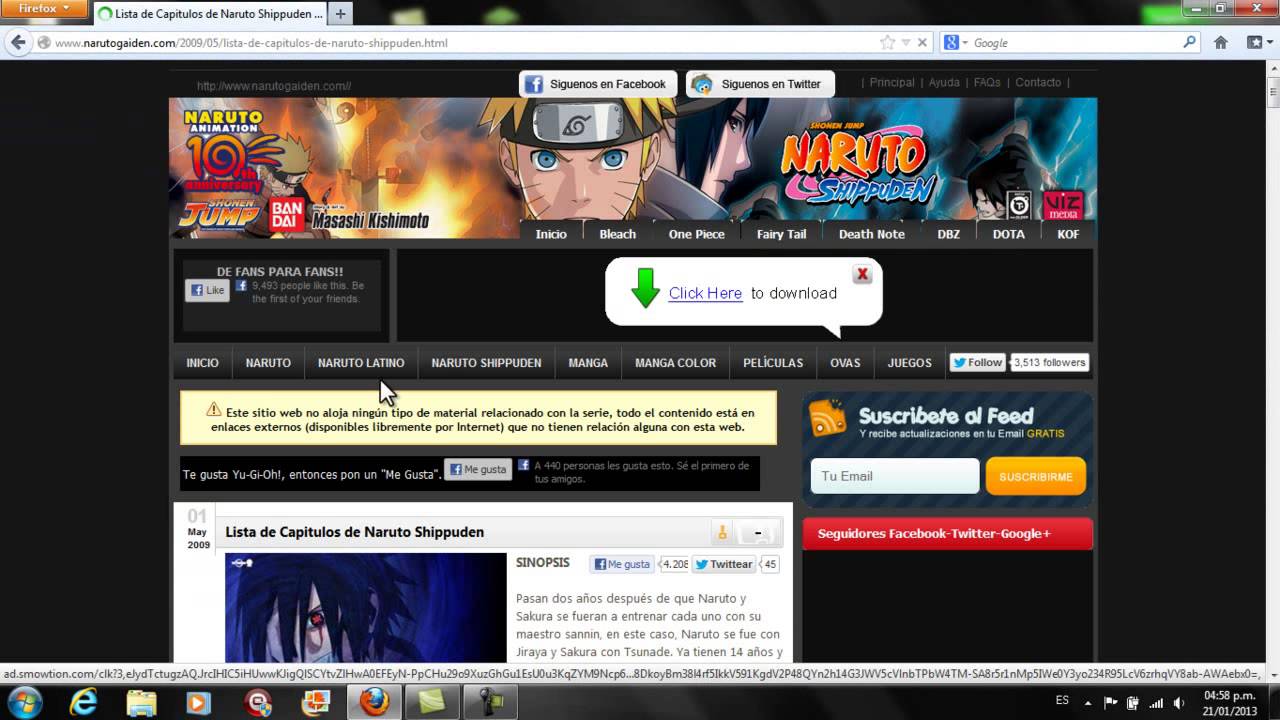1280x720 pixels.
Task: Open the Google search engine selector
Action: [956, 42]
